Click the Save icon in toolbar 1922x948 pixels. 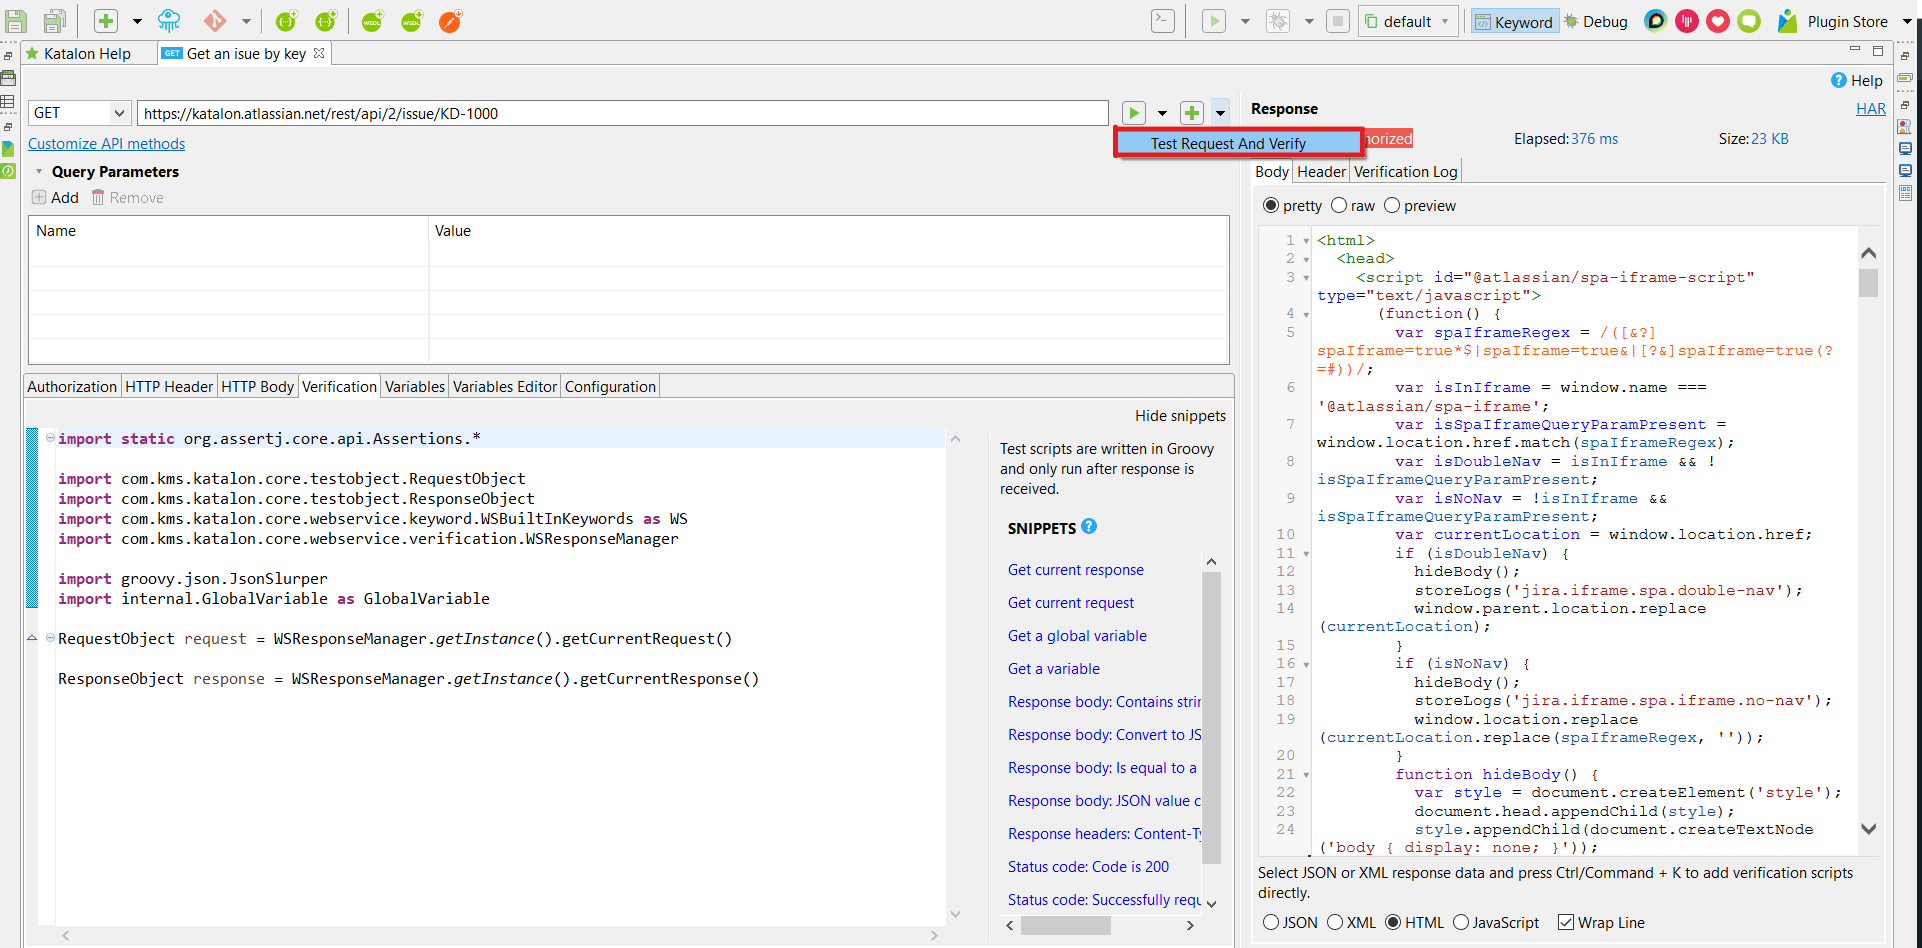point(16,21)
